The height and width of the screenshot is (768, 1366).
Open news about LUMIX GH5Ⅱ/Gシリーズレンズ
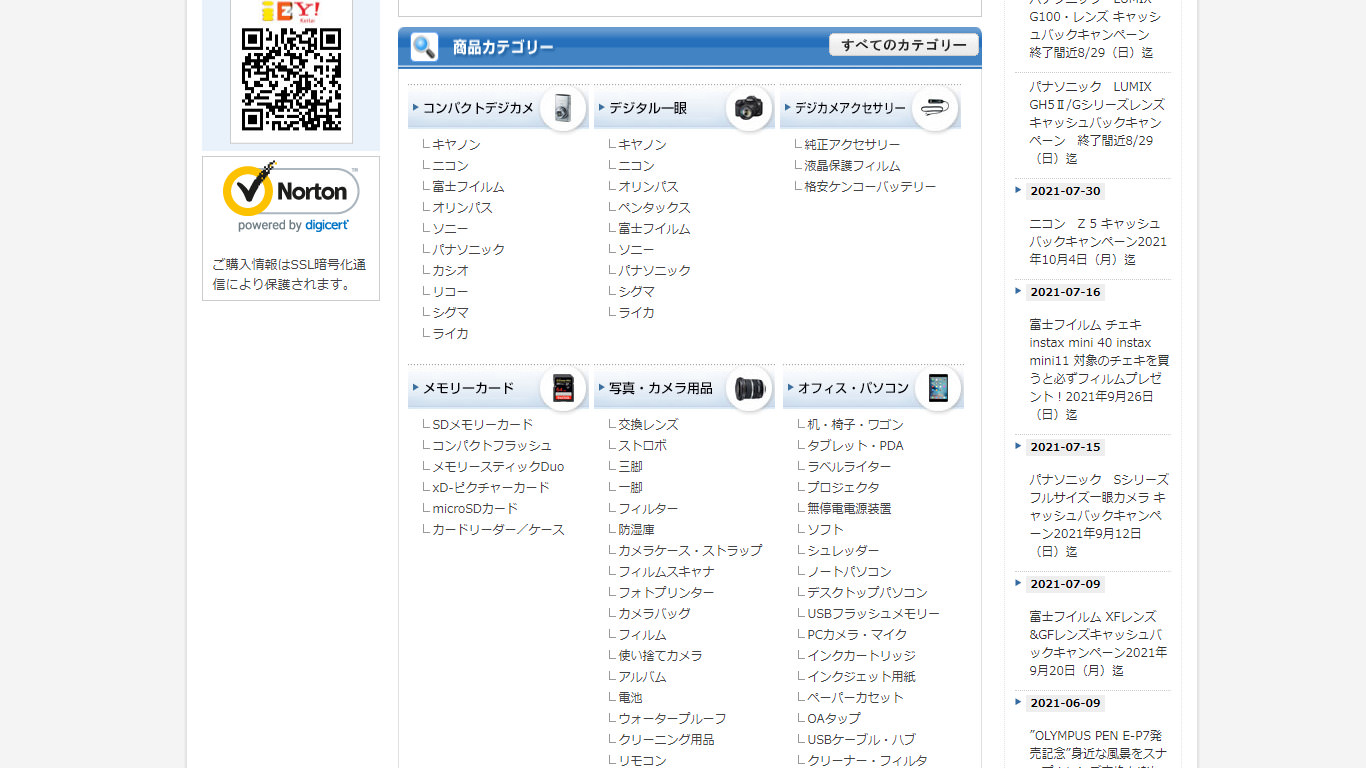(x=1097, y=123)
